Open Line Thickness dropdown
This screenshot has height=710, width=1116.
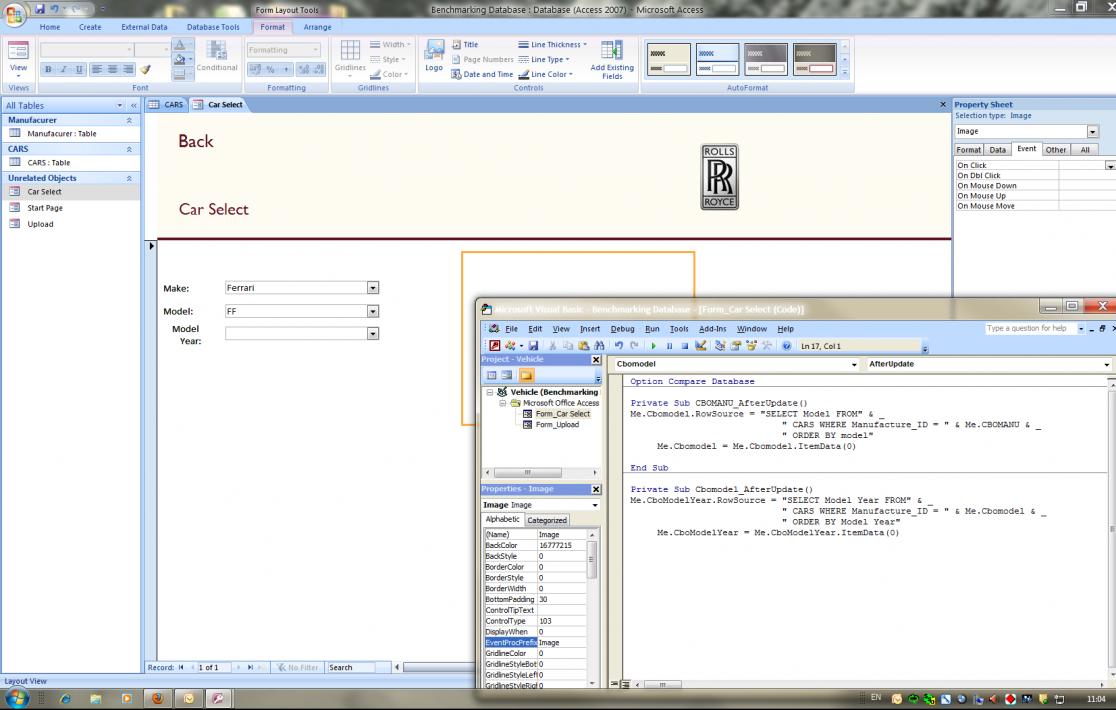point(553,44)
